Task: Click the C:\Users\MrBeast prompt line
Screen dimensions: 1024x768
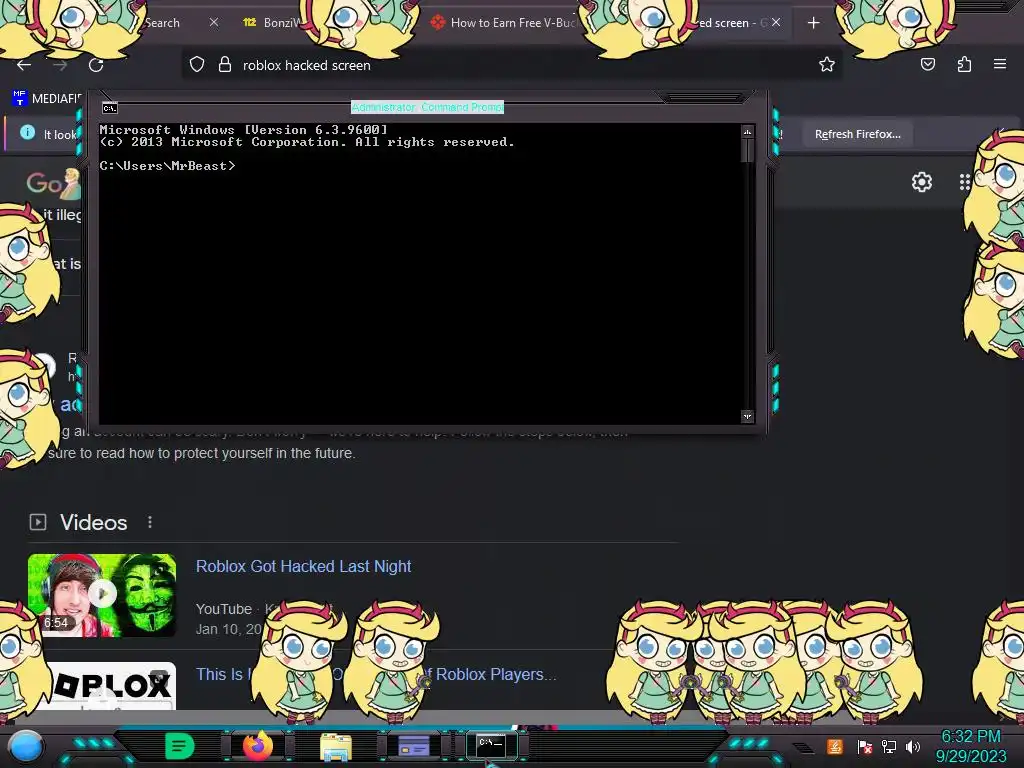Action: [168, 166]
